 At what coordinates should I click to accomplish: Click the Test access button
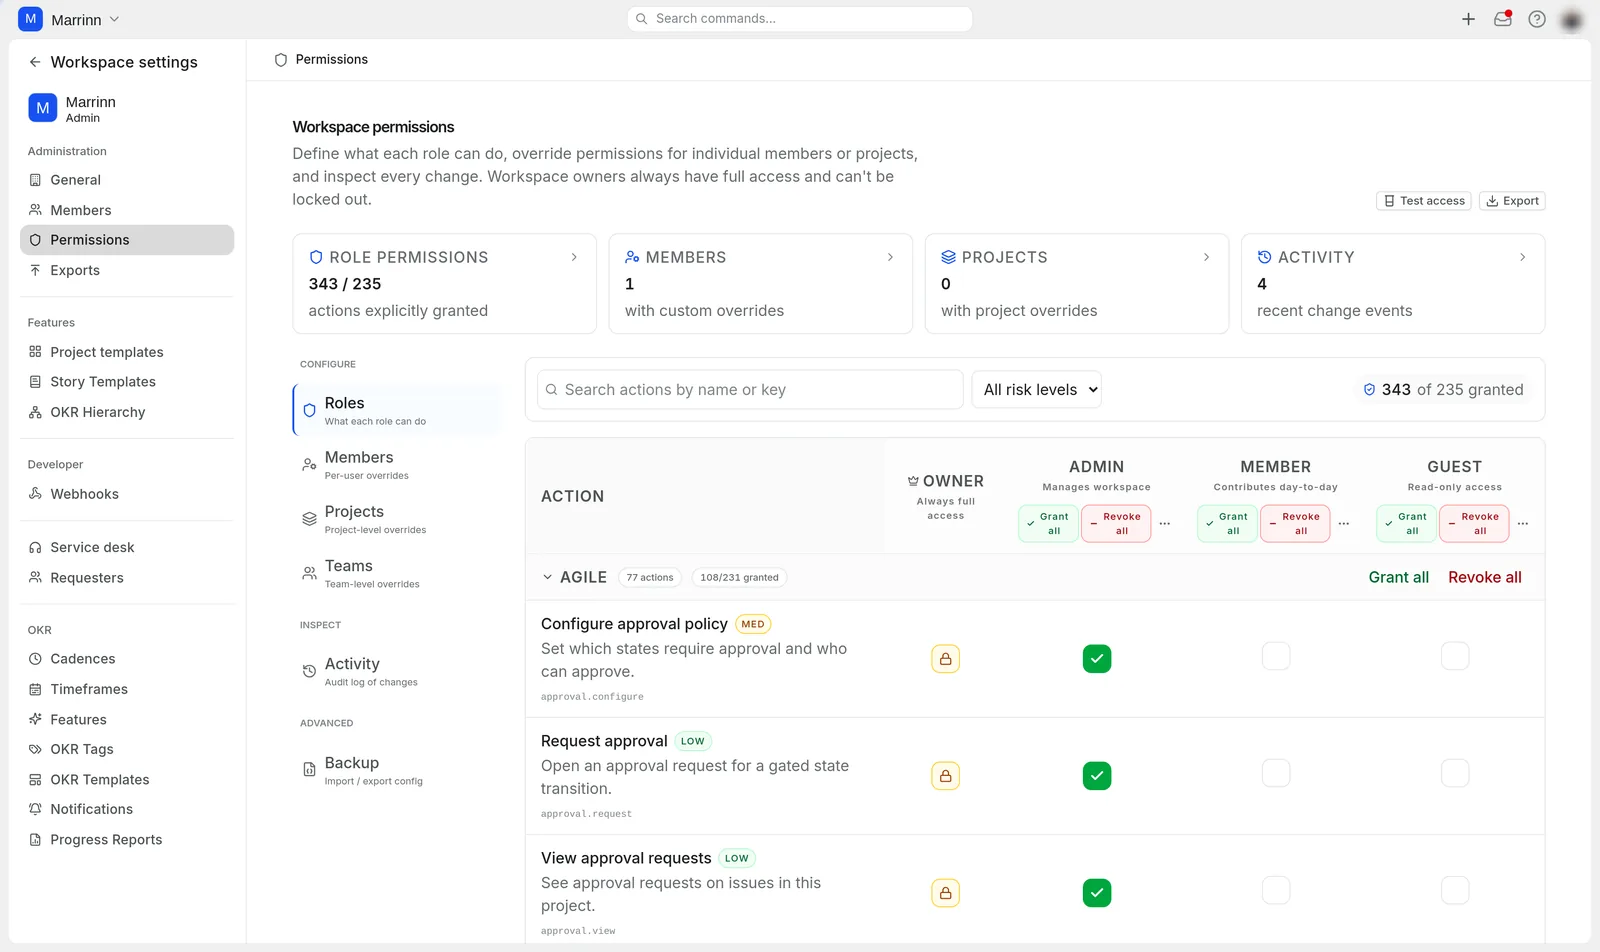coord(1424,201)
